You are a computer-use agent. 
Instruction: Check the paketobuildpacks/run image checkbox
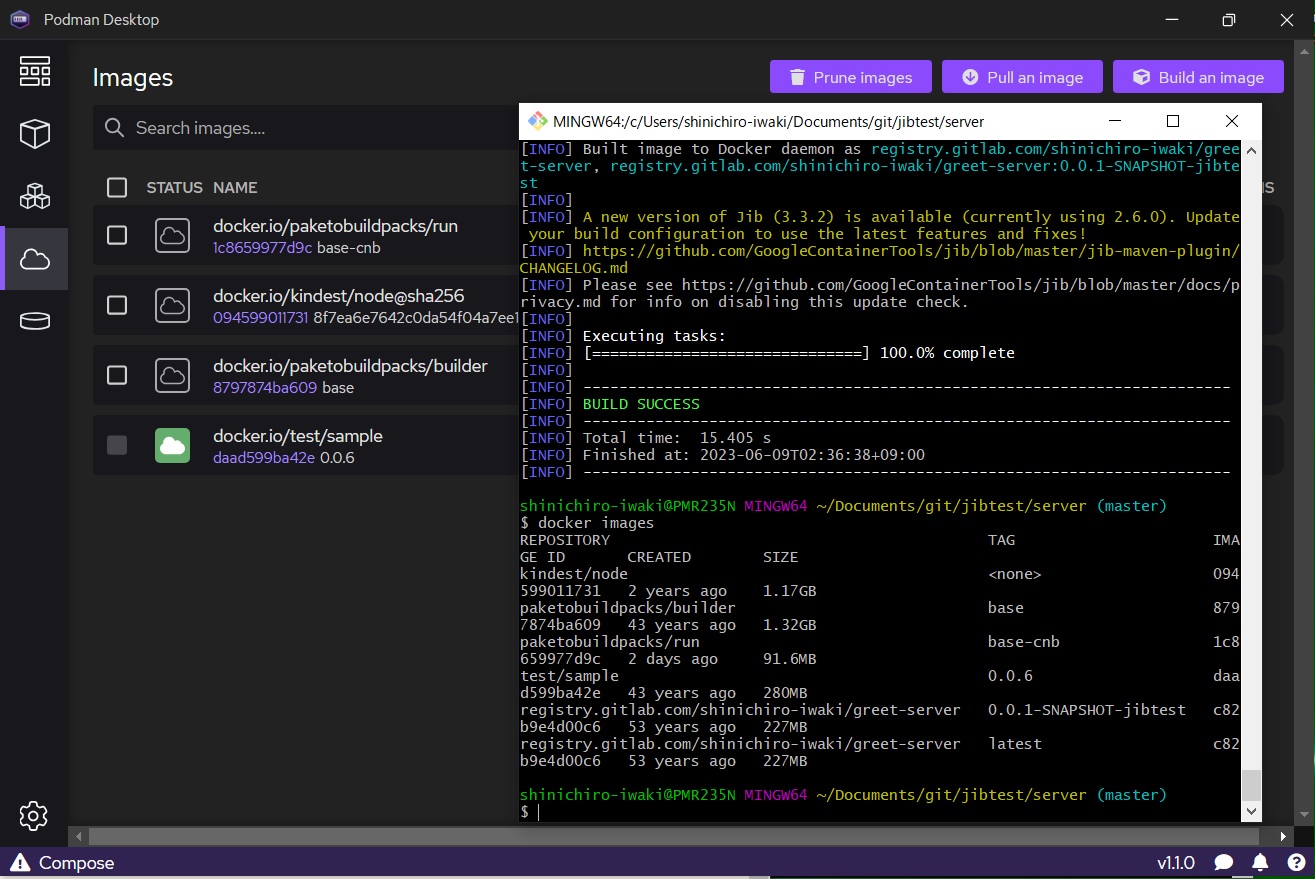coord(117,235)
